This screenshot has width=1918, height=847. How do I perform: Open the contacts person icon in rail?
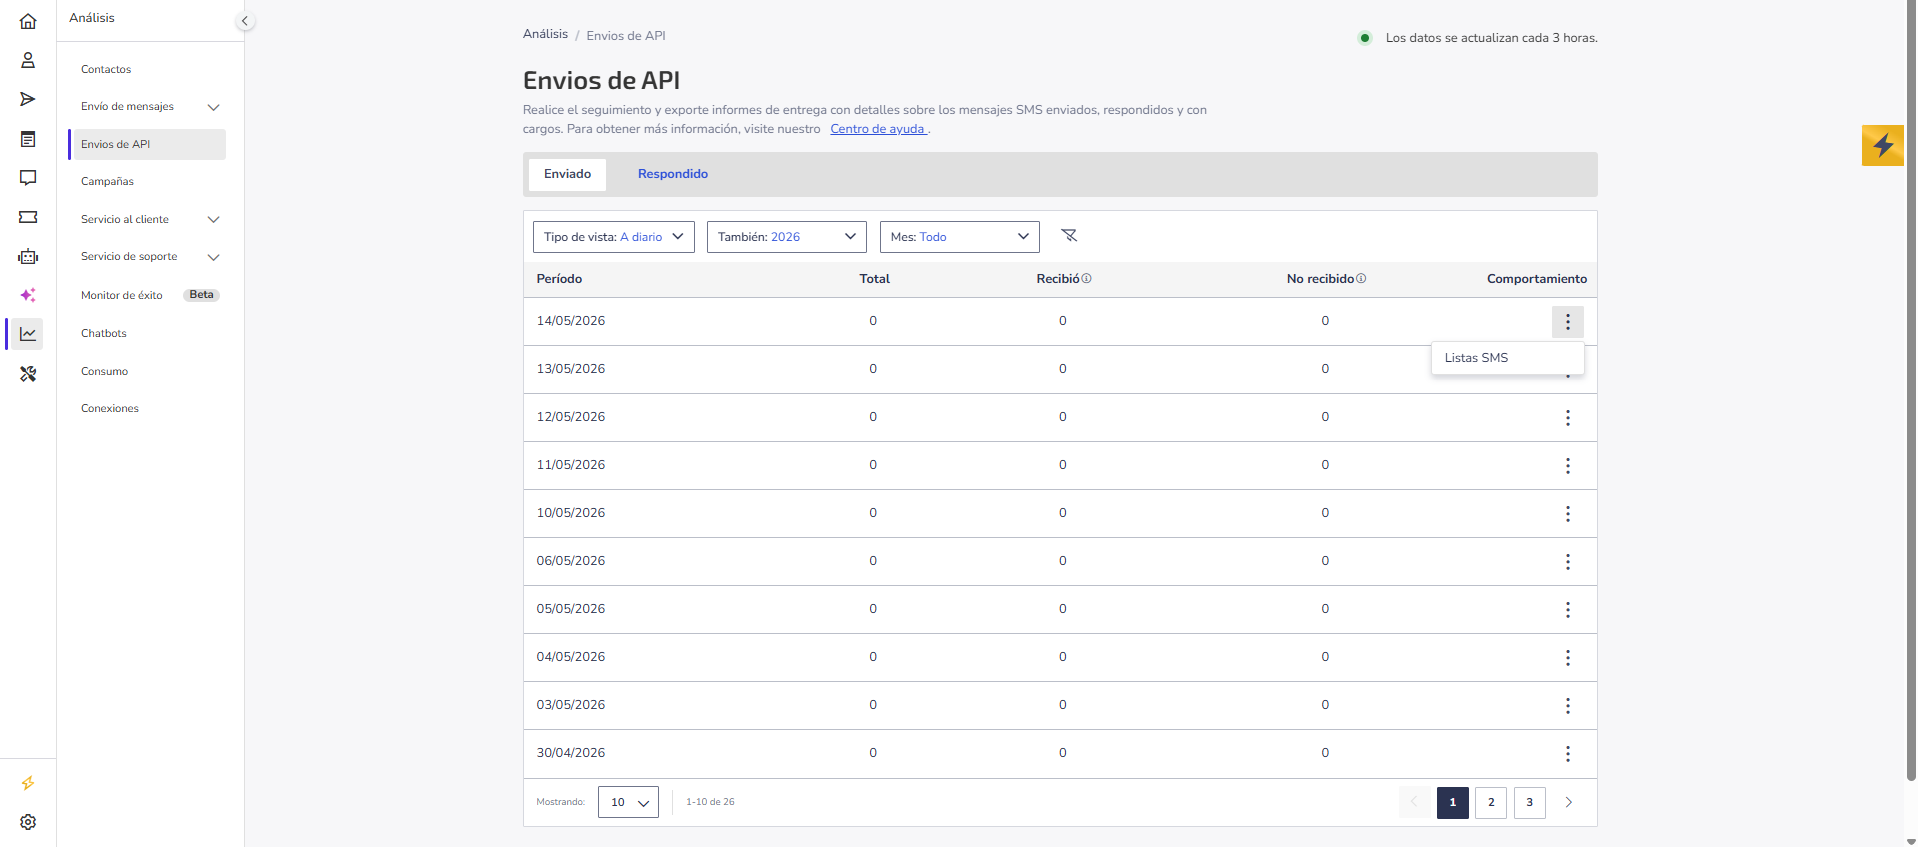point(28,60)
